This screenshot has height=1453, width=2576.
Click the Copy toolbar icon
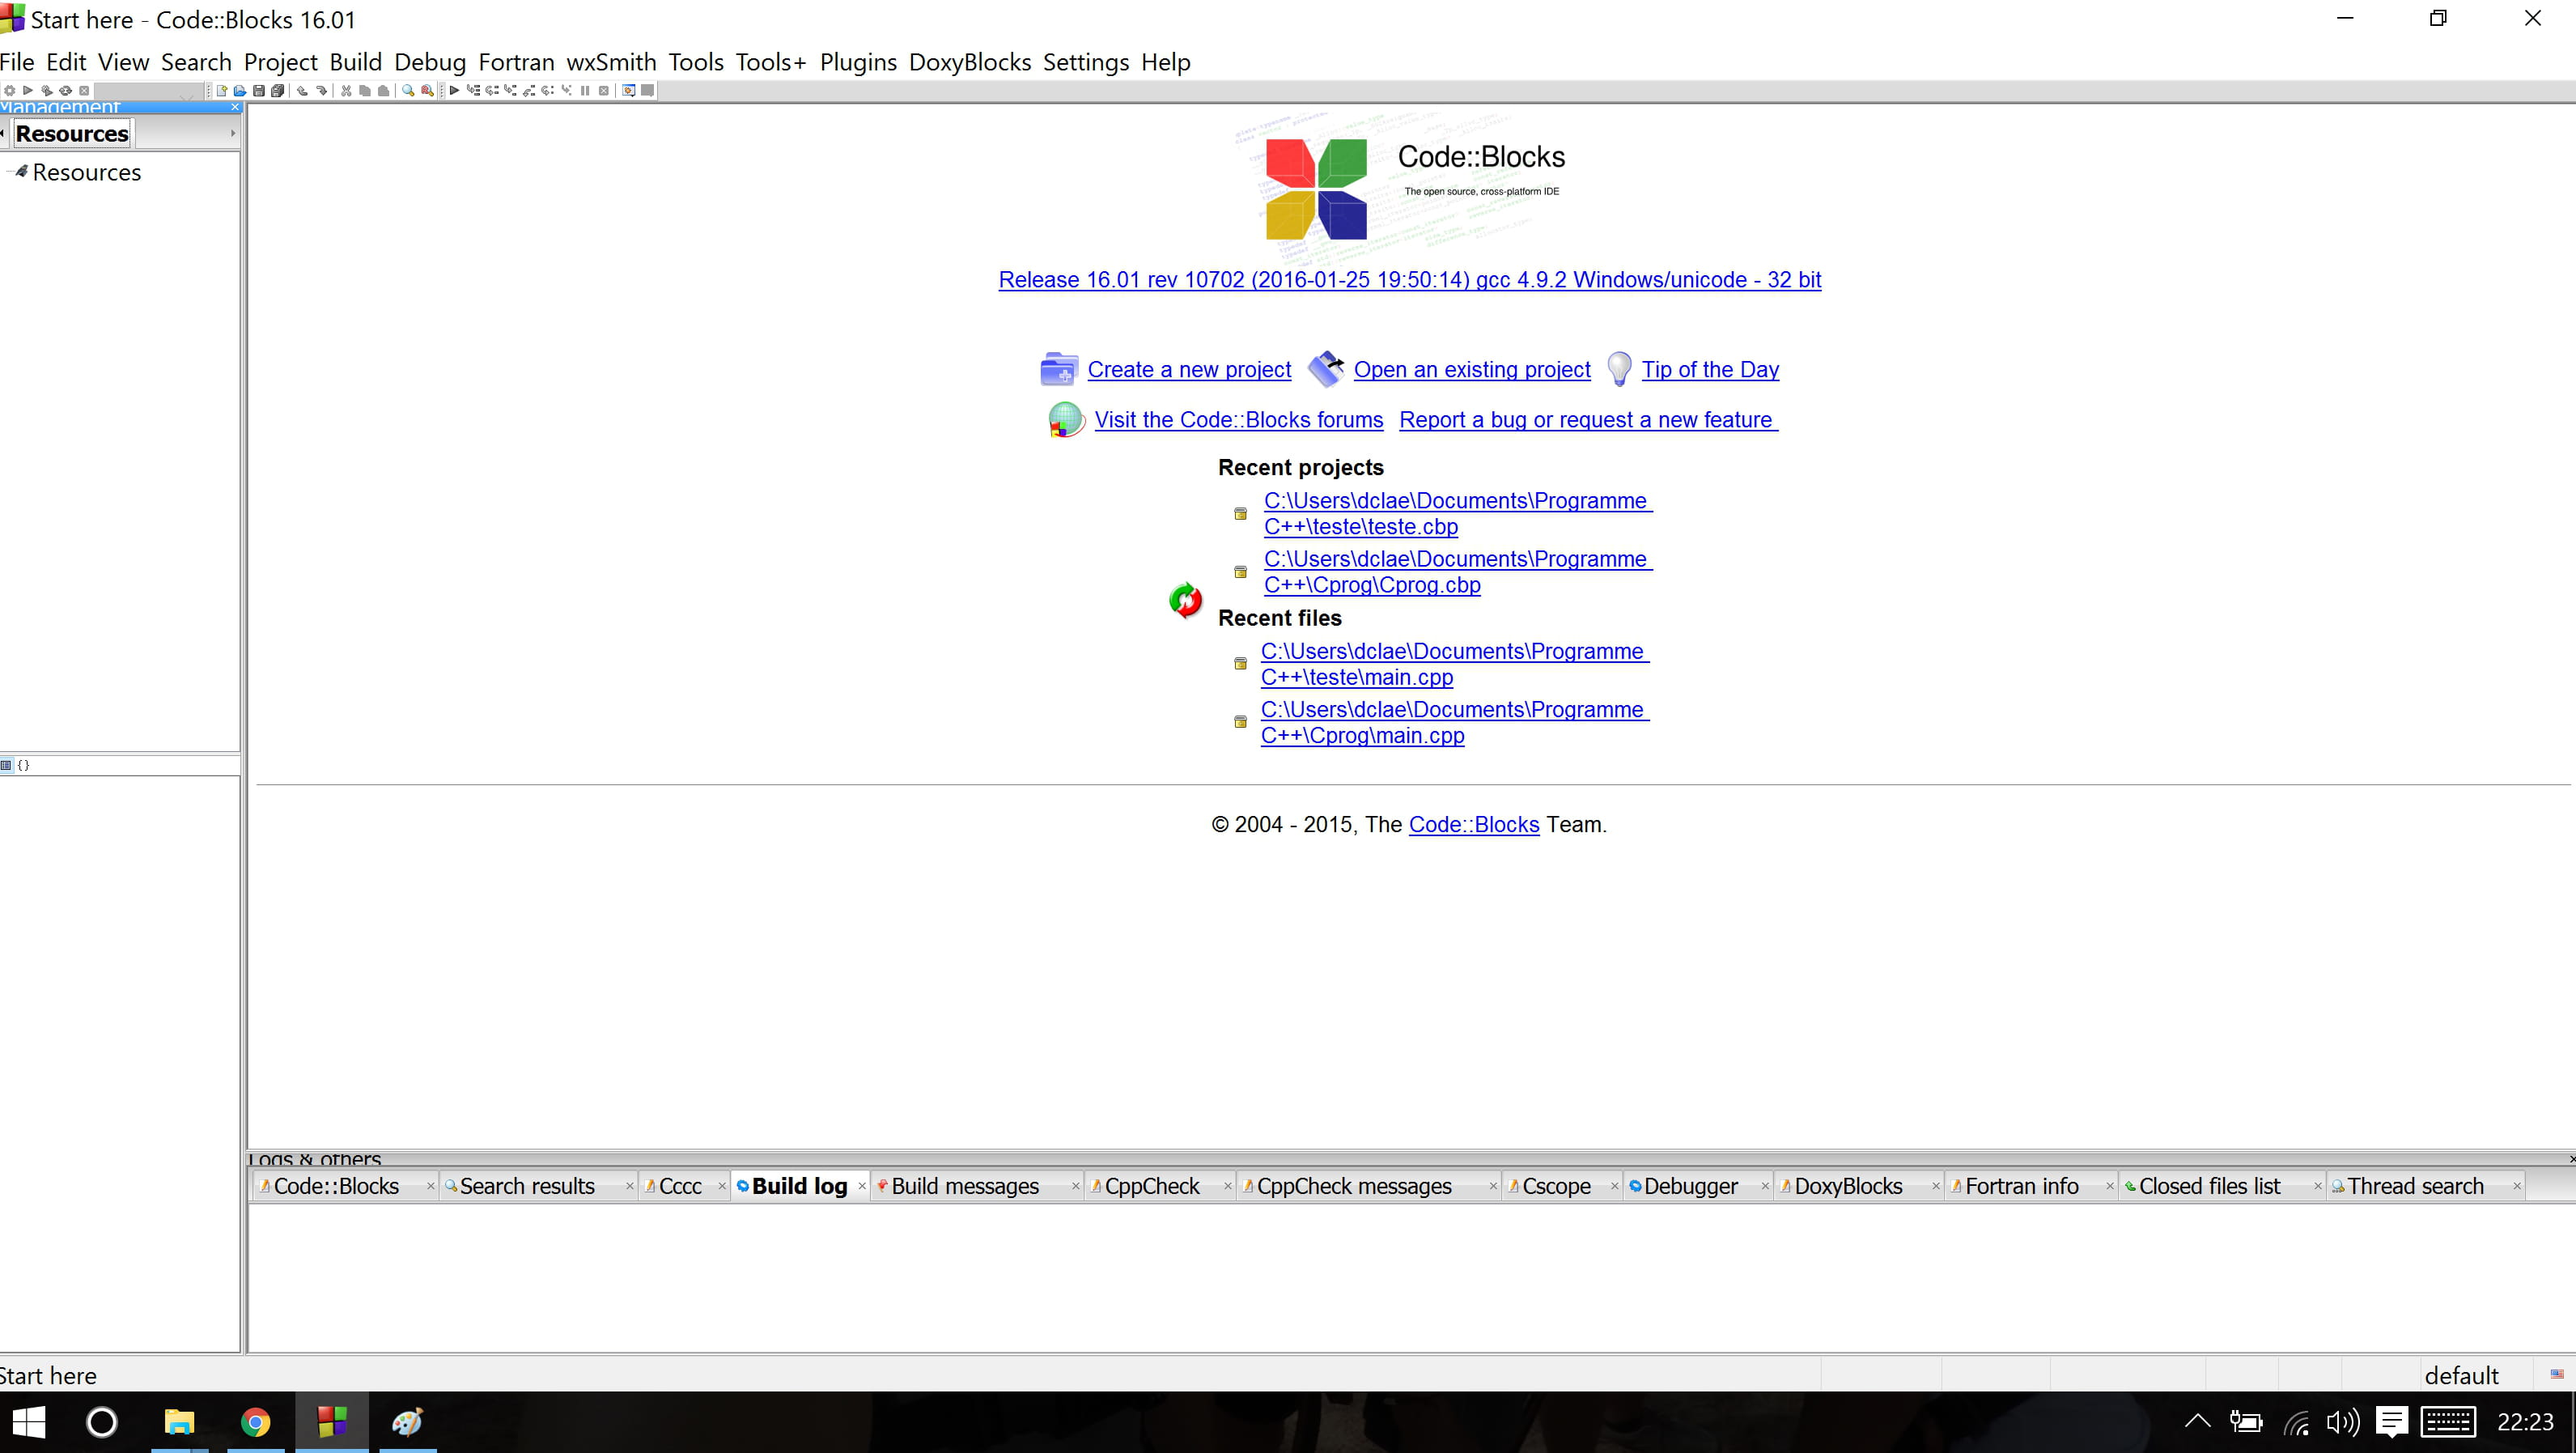(x=365, y=91)
